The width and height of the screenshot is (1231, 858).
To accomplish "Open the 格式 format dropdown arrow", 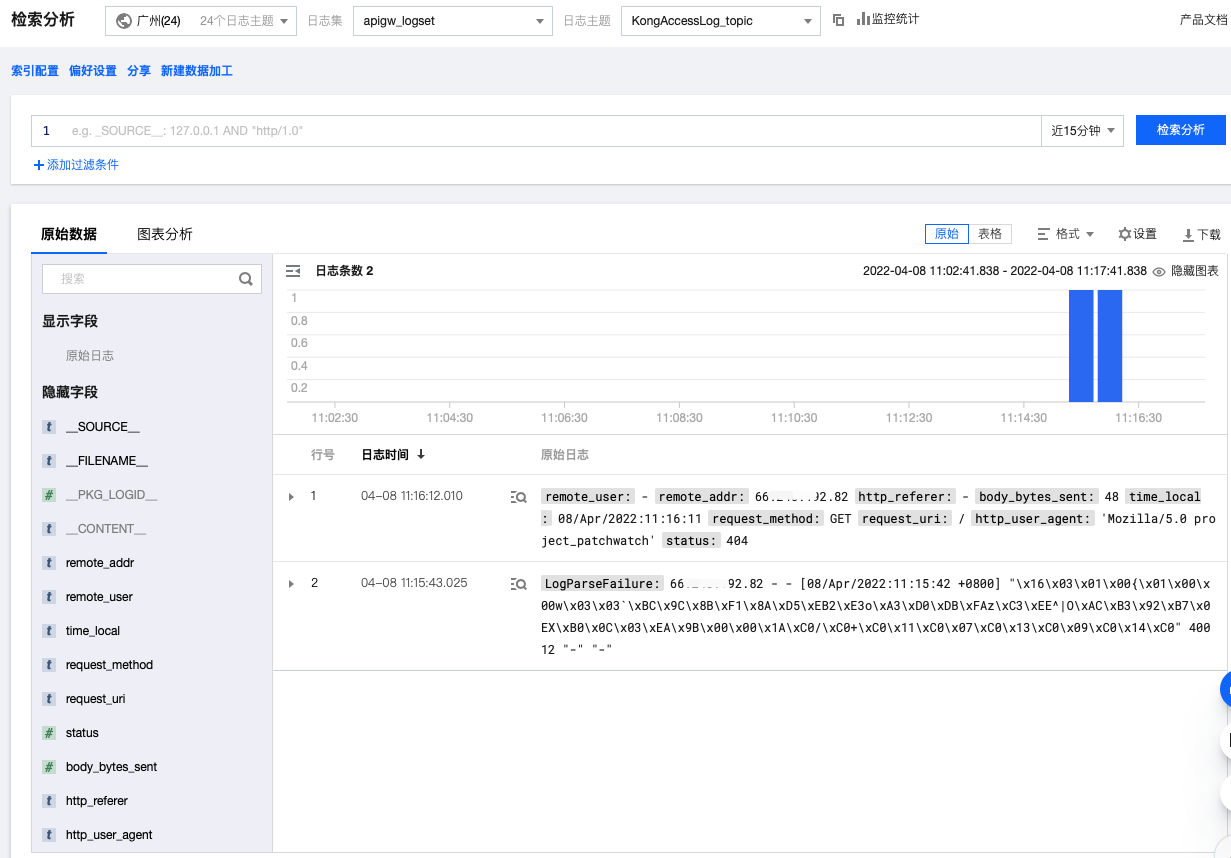I will click(x=1090, y=234).
